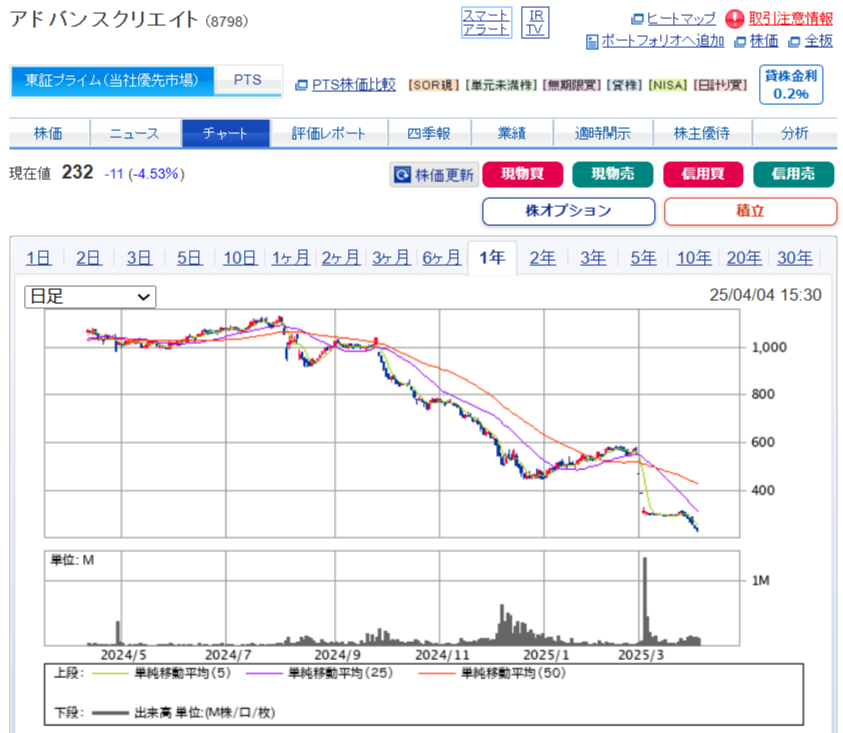Select the 5日 chart period
The height and width of the screenshot is (733, 843).
click(190, 258)
